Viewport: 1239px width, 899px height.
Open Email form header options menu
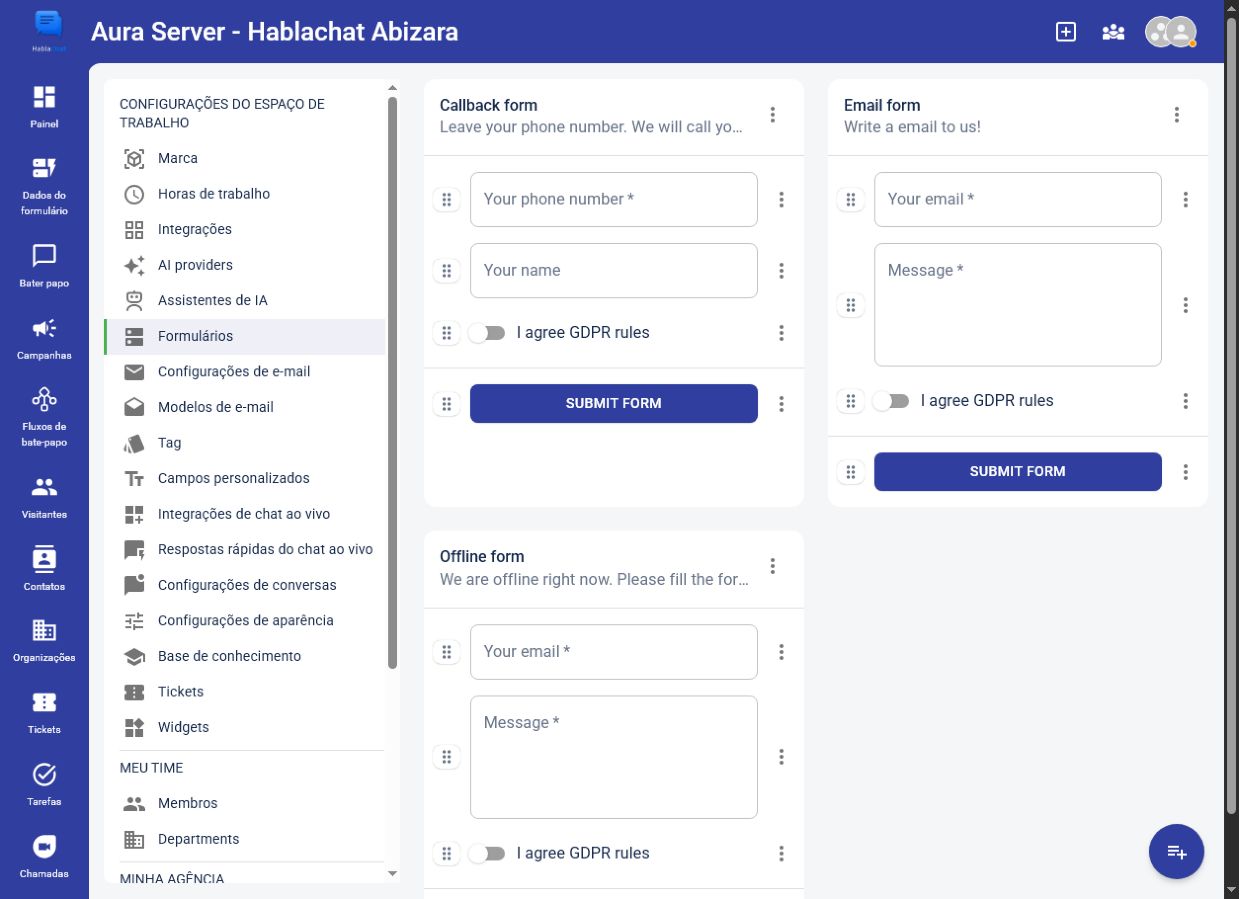point(1177,115)
